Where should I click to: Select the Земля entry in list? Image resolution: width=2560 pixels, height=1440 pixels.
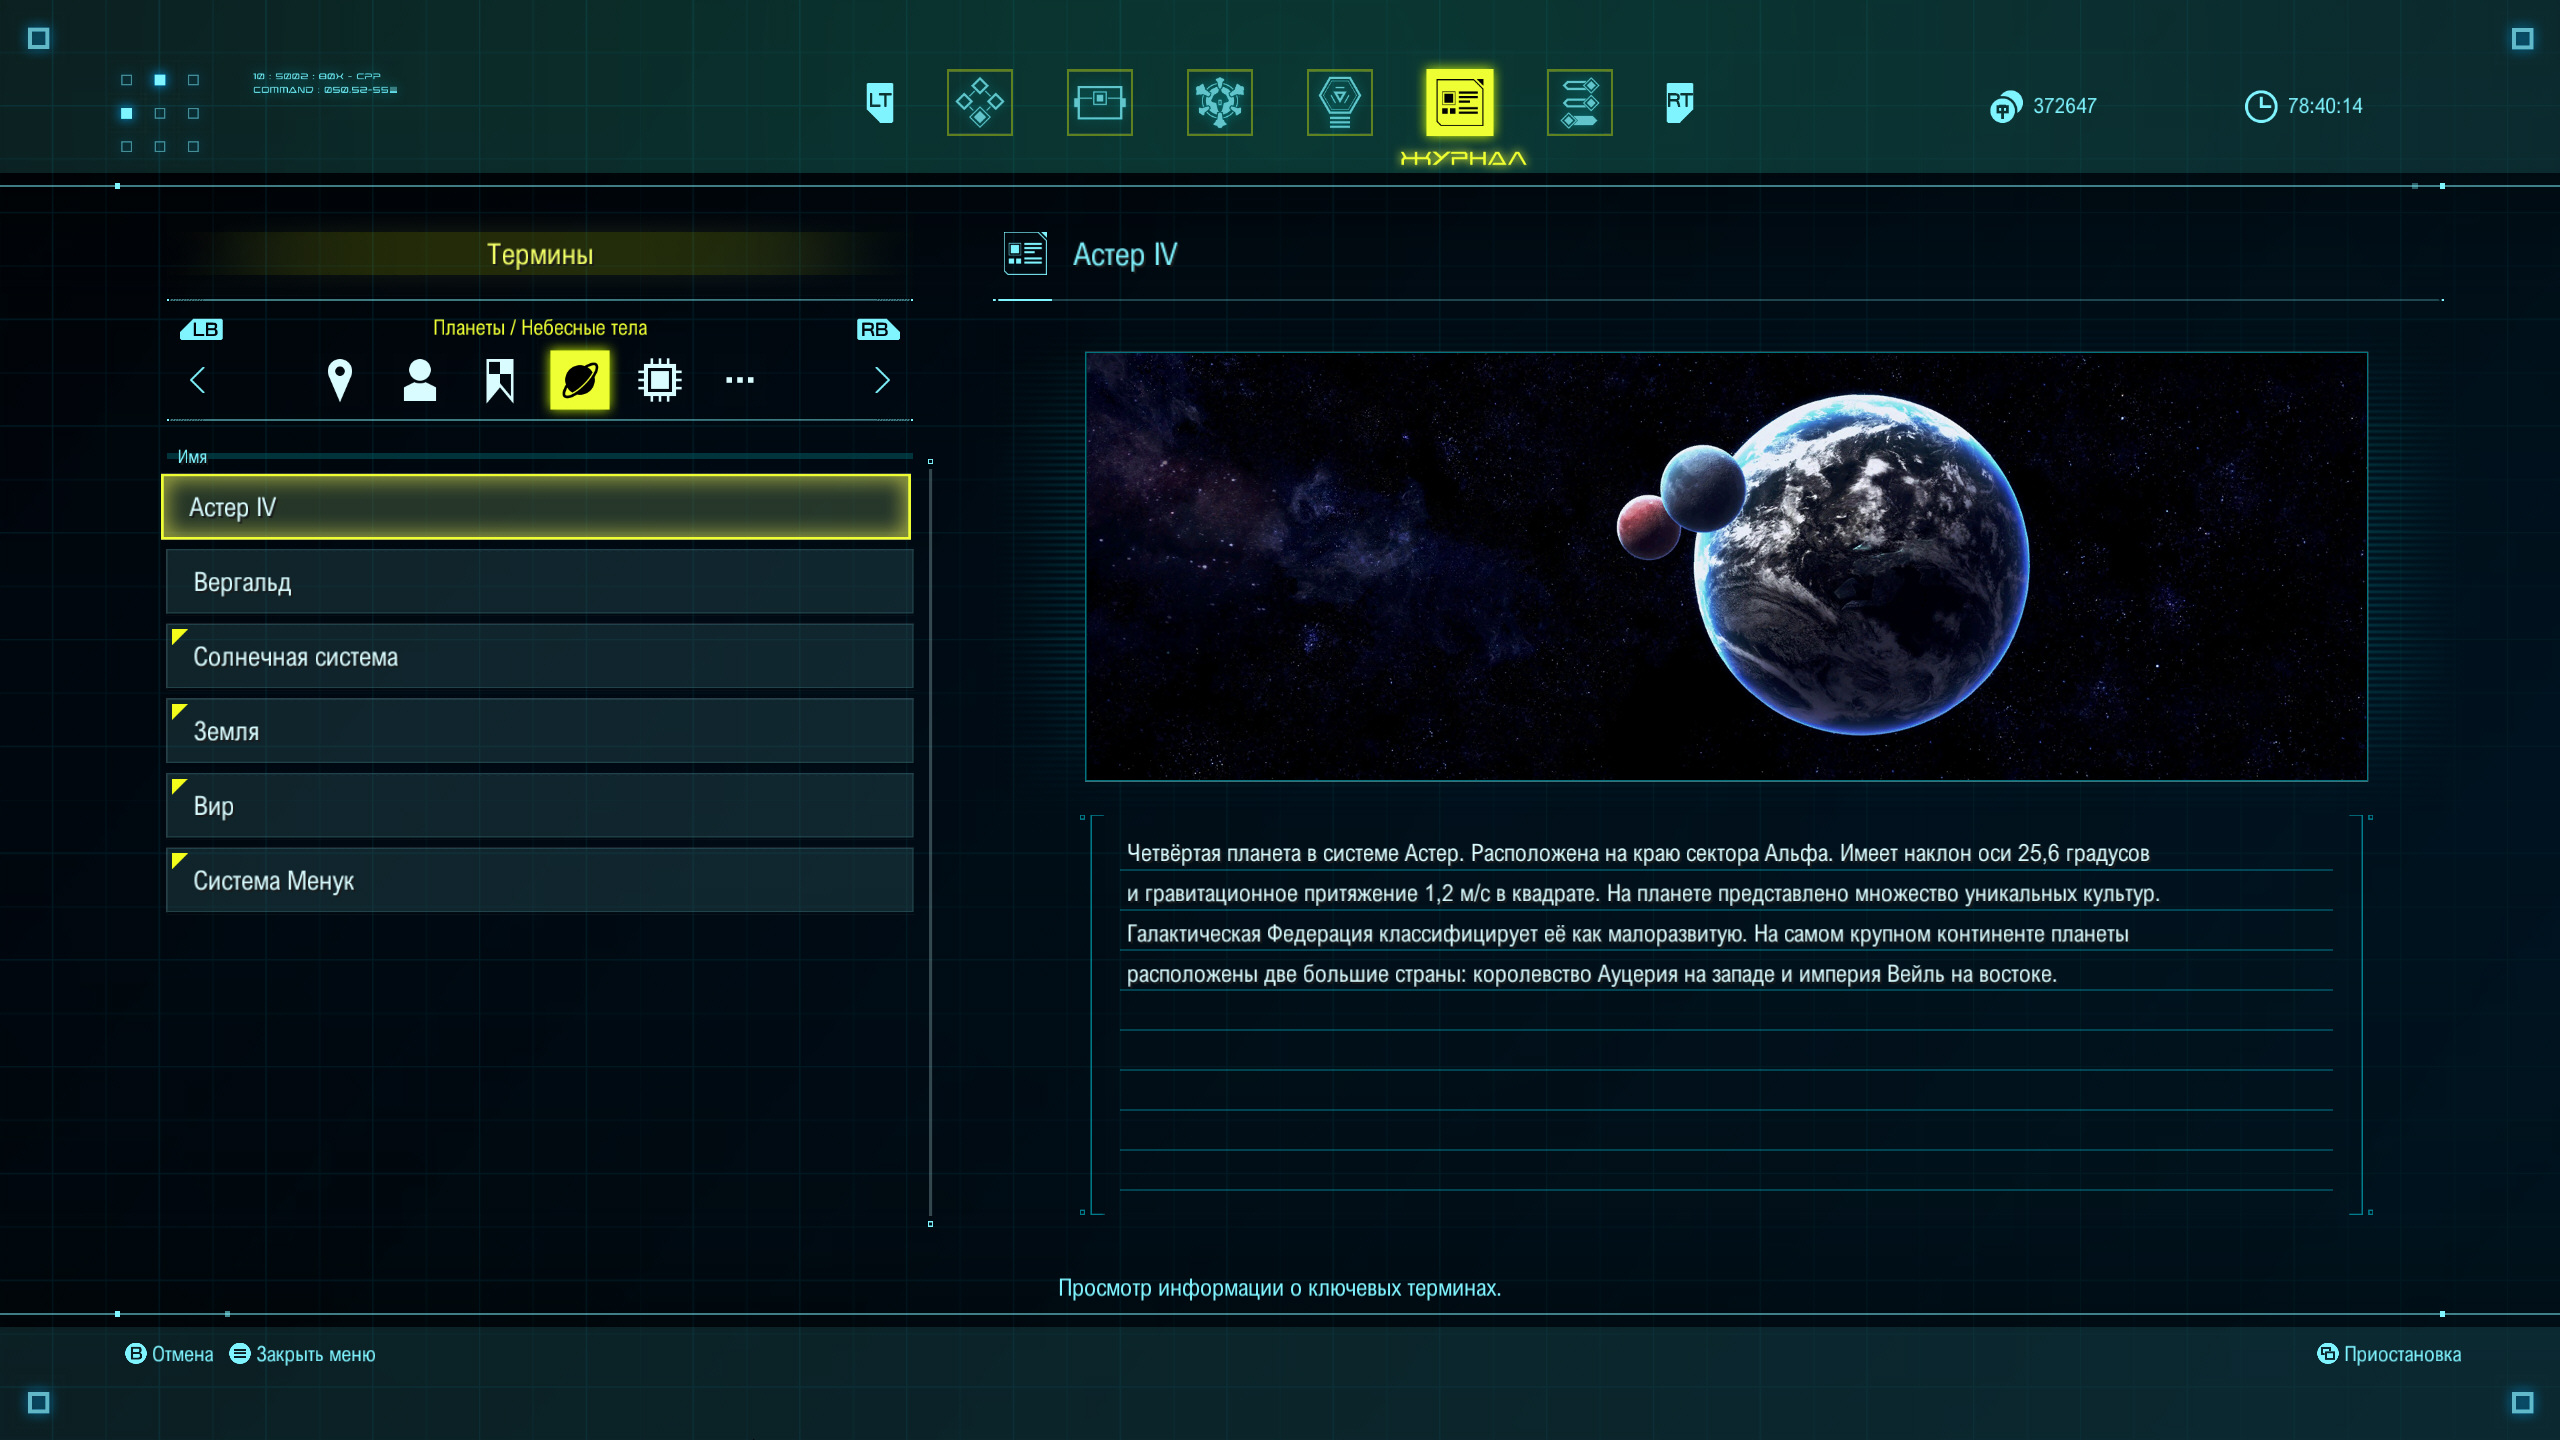click(539, 731)
